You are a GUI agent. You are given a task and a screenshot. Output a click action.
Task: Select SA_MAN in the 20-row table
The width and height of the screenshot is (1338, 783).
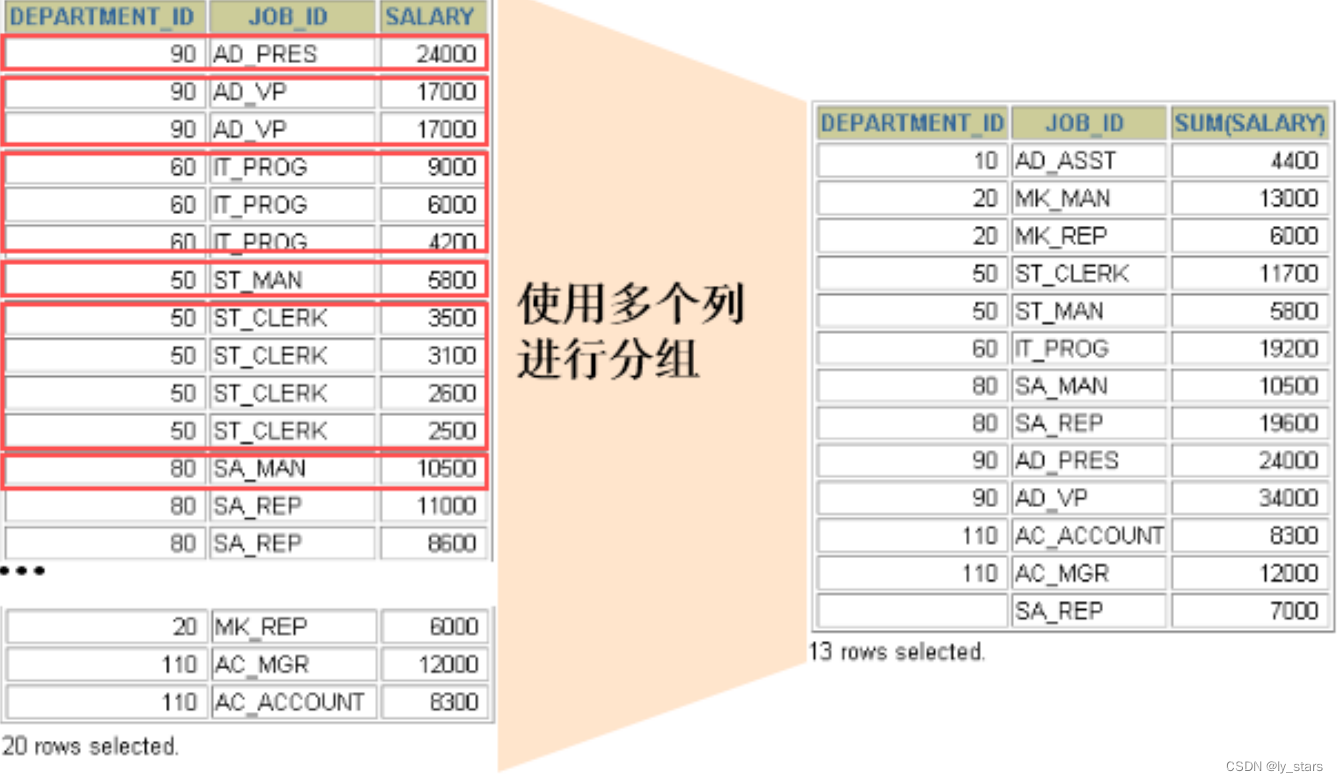pyautogui.click(x=293, y=468)
